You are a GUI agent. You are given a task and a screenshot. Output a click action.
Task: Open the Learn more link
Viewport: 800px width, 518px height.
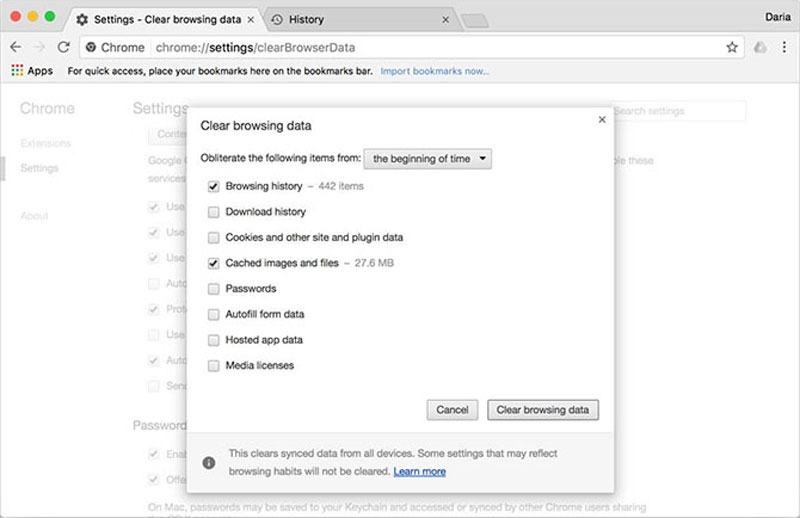coord(419,471)
